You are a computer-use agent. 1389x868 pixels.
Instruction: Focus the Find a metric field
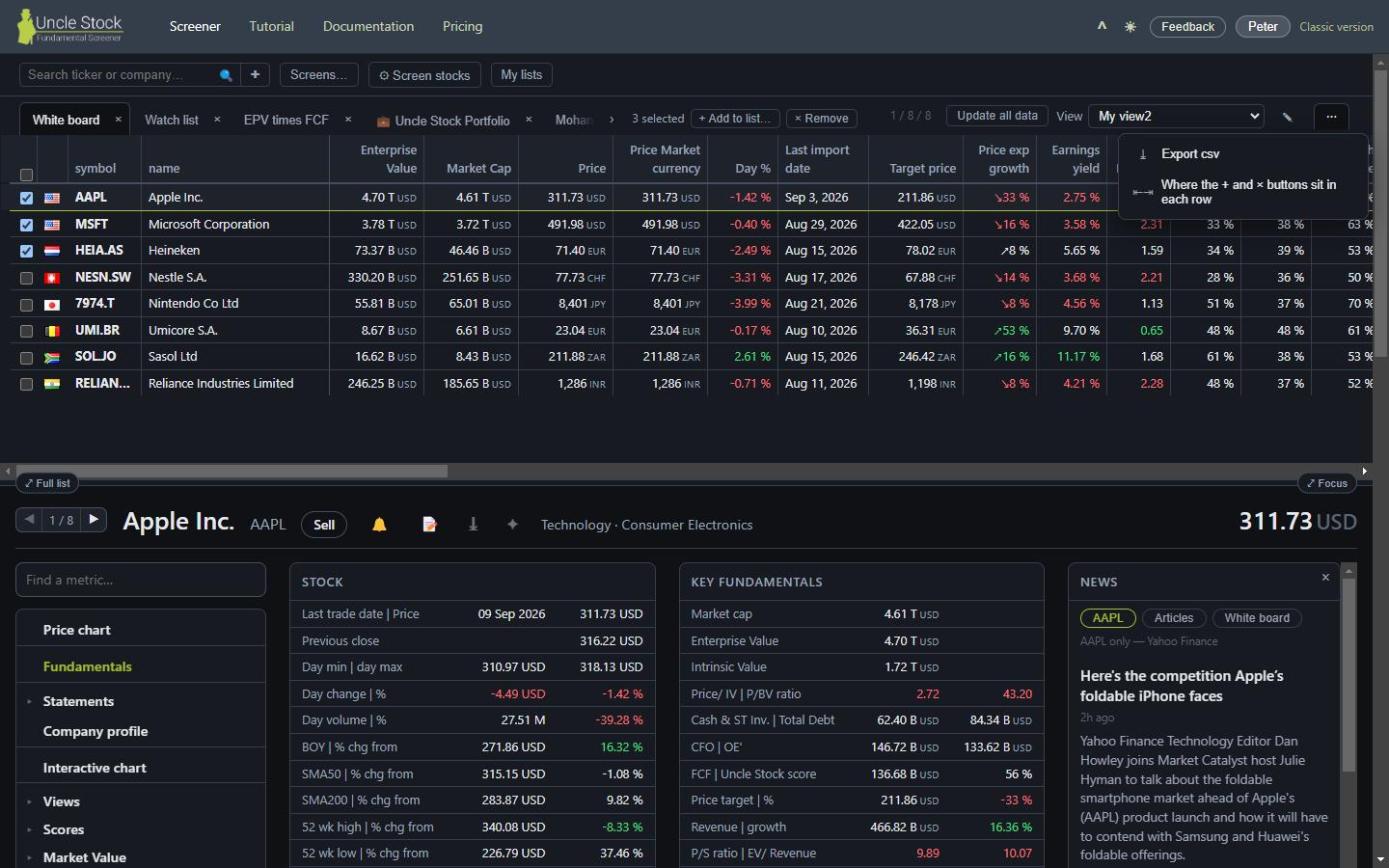point(141,580)
